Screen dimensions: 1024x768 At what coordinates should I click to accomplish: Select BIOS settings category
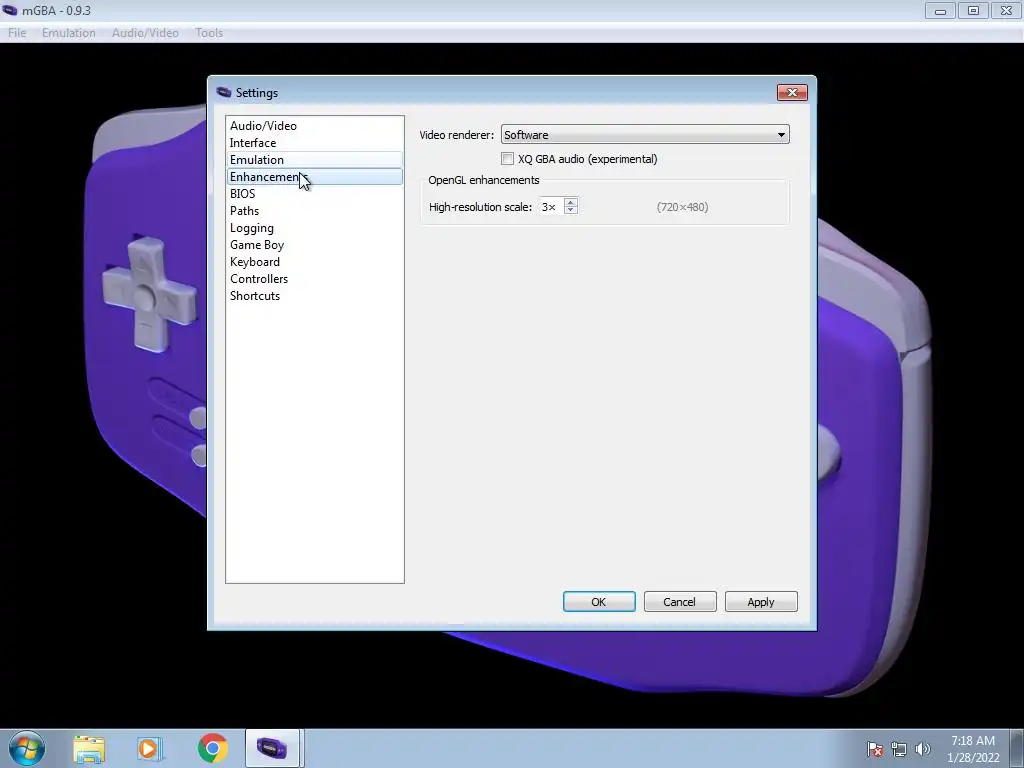coord(315,193)
